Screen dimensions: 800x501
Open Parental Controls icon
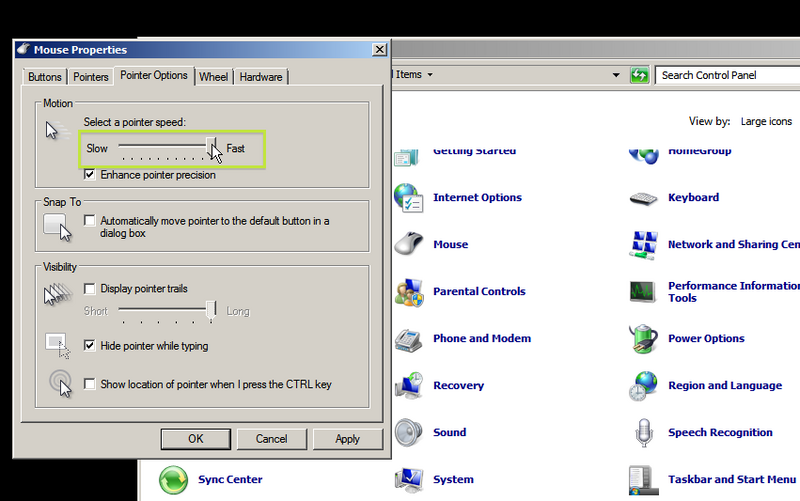(409, 292)
